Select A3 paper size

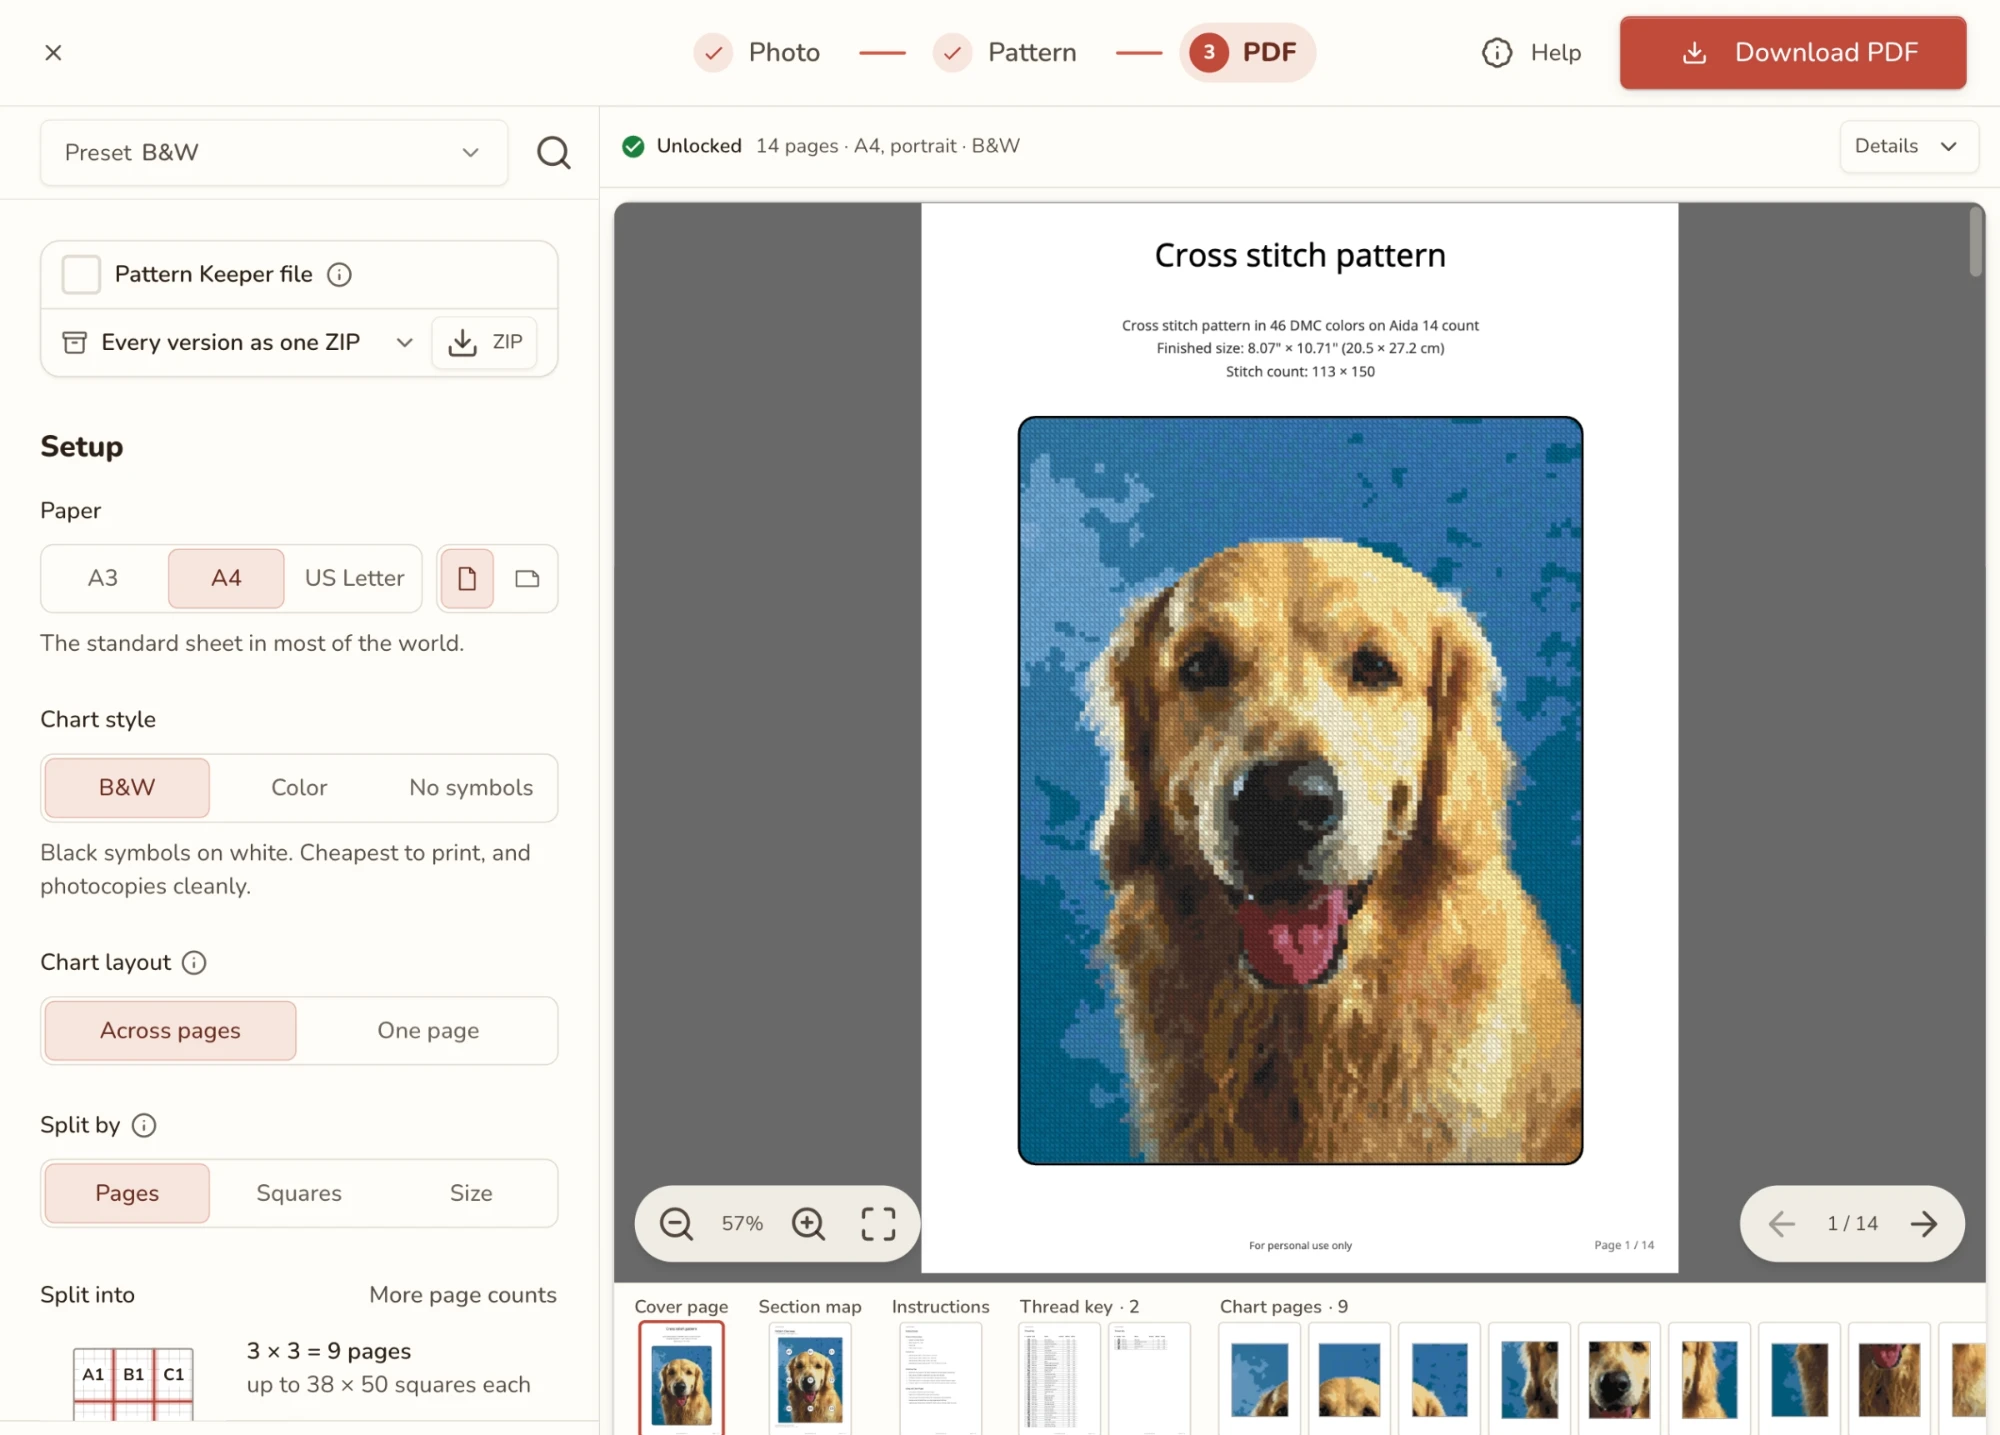(103, 578)
